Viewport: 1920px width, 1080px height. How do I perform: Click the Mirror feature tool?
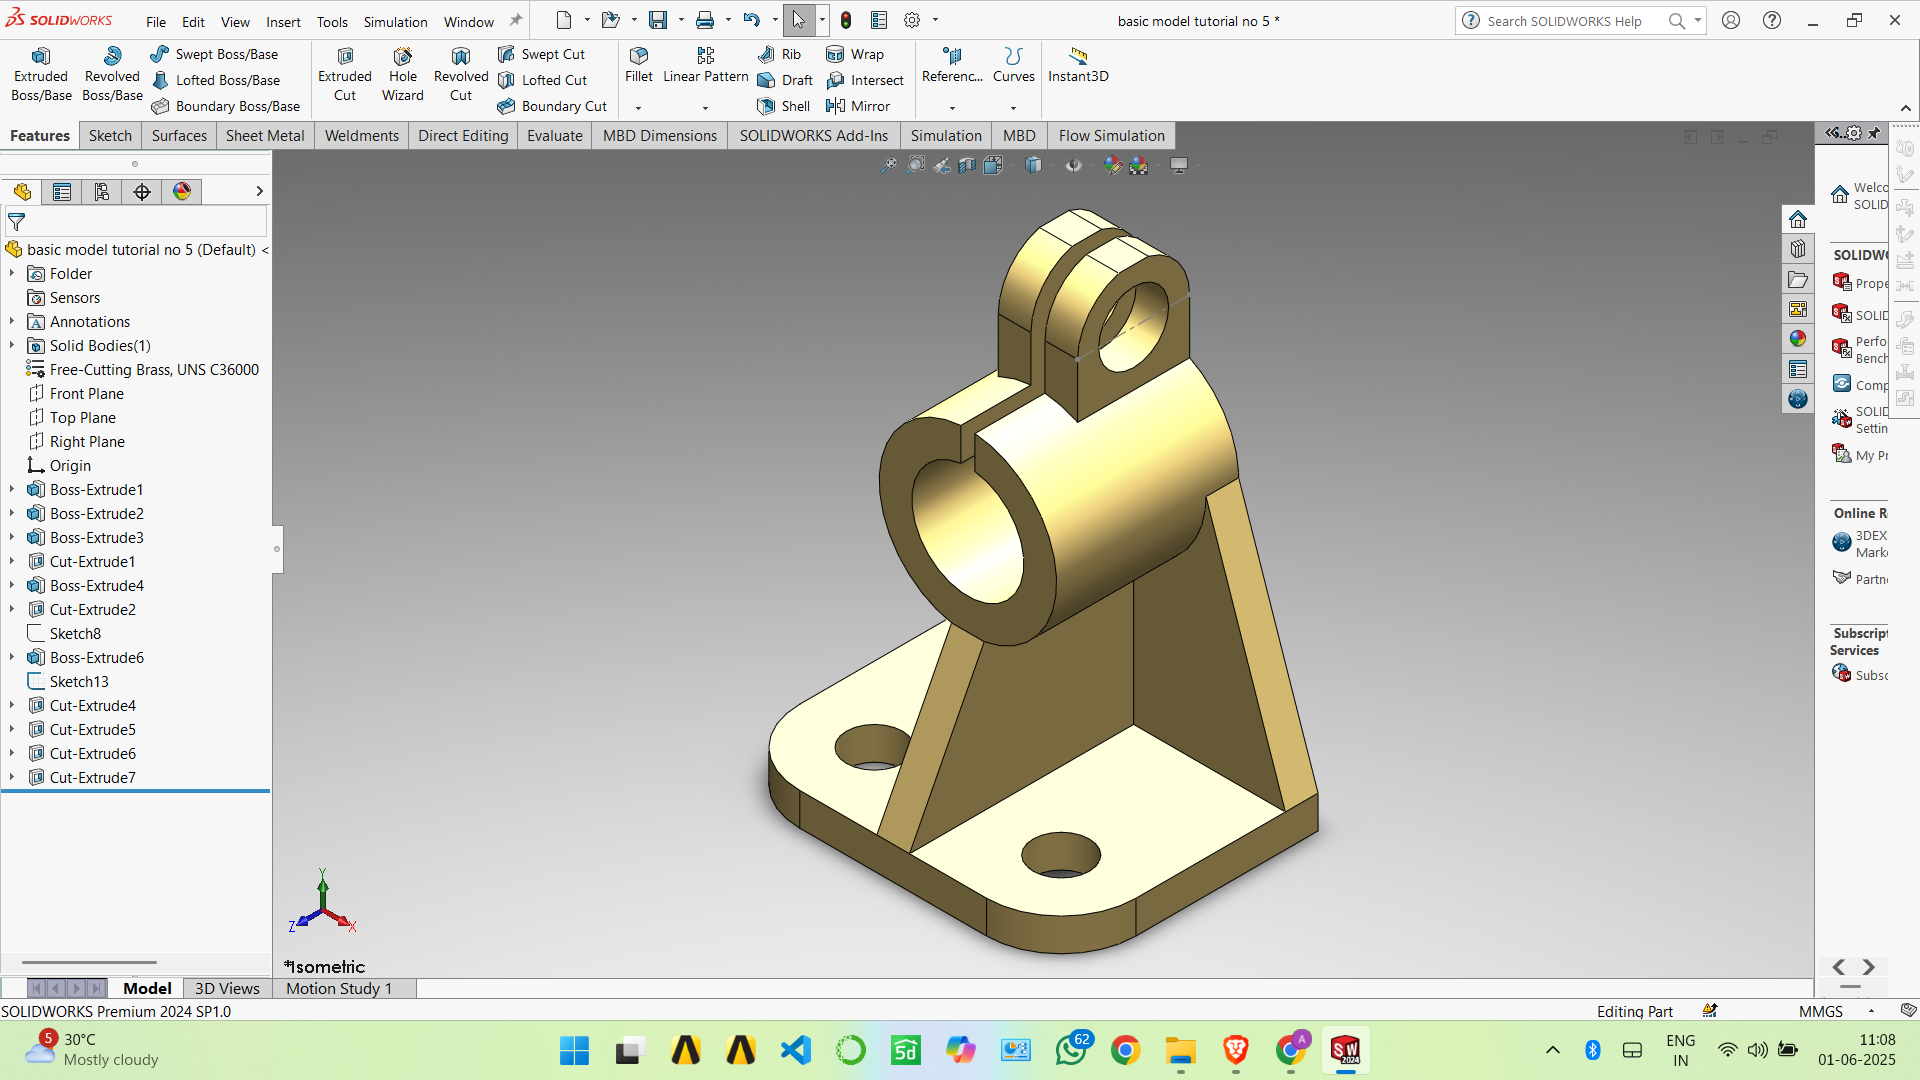(x=859, y=106)
